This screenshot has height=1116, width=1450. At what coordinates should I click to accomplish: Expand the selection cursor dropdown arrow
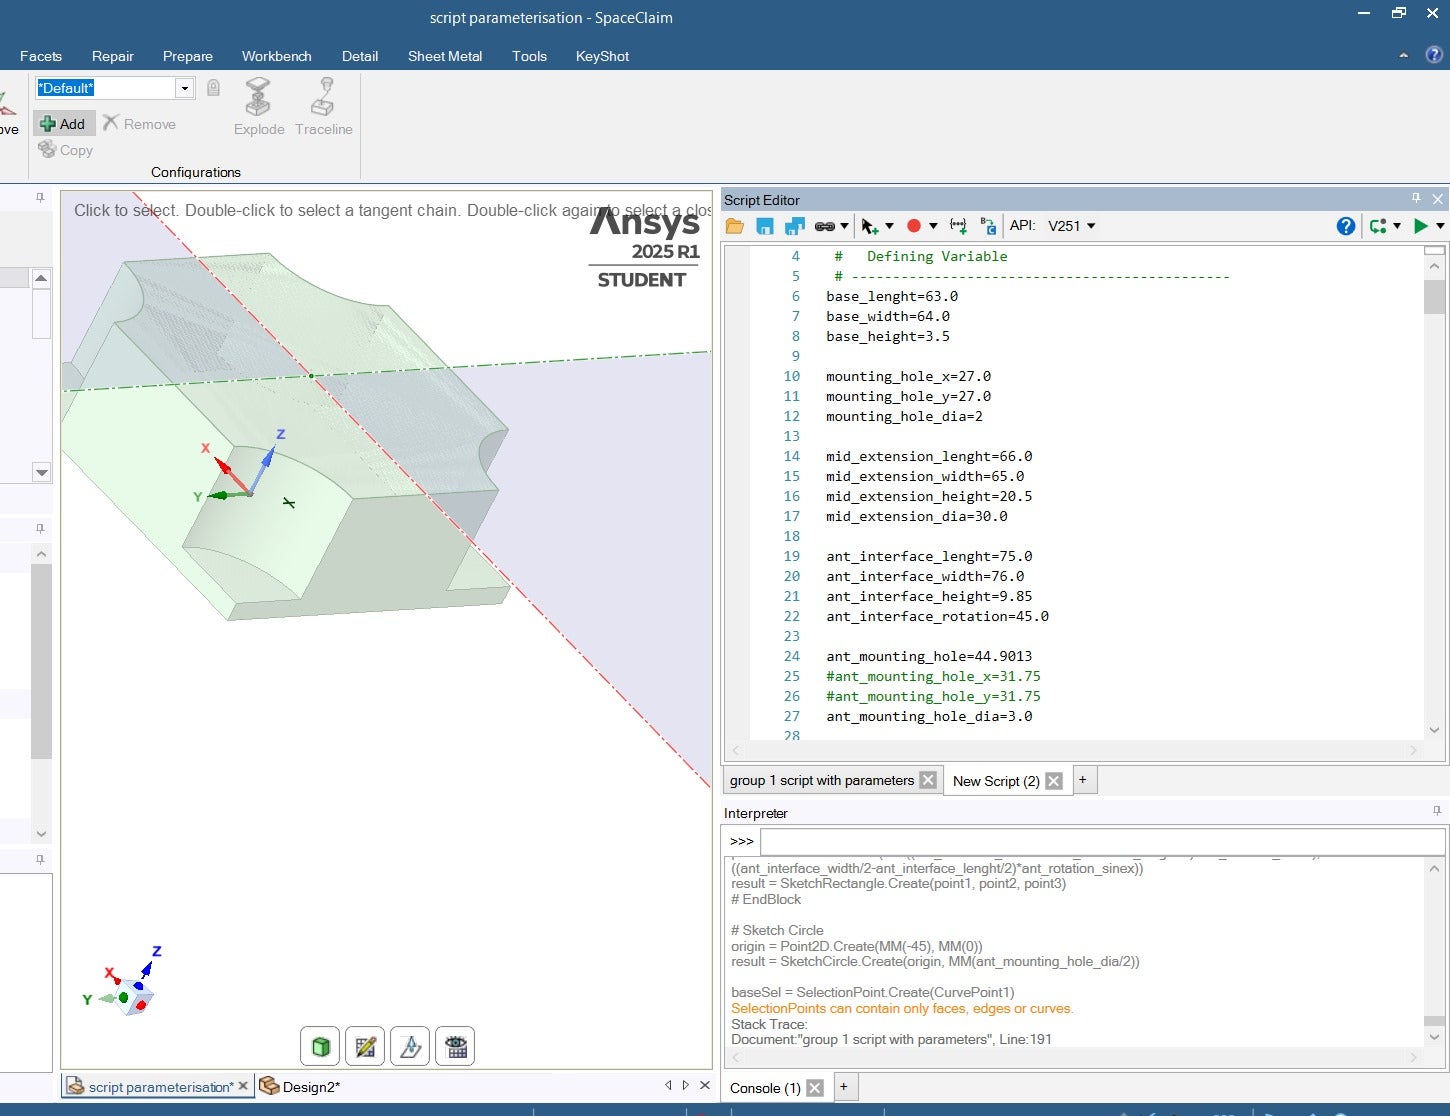pos(889,226)
